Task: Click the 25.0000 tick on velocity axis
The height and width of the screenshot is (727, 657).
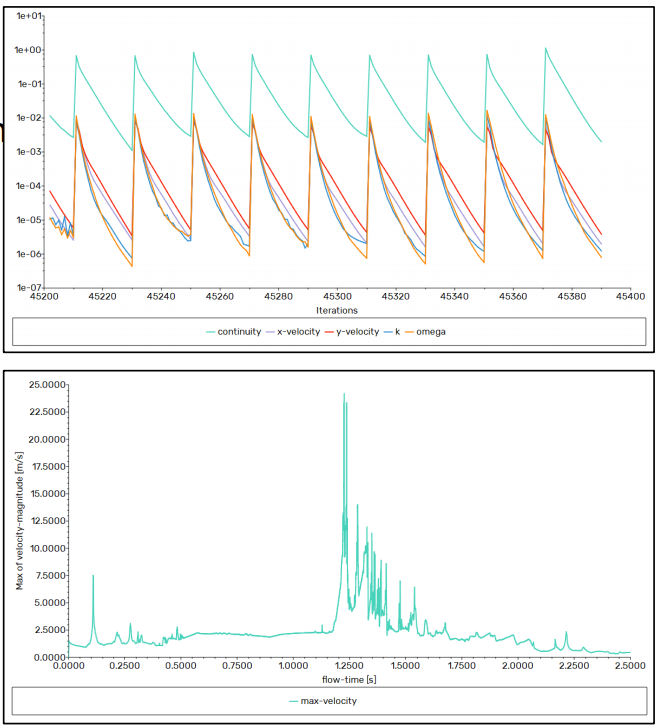Action: point(42,384)
